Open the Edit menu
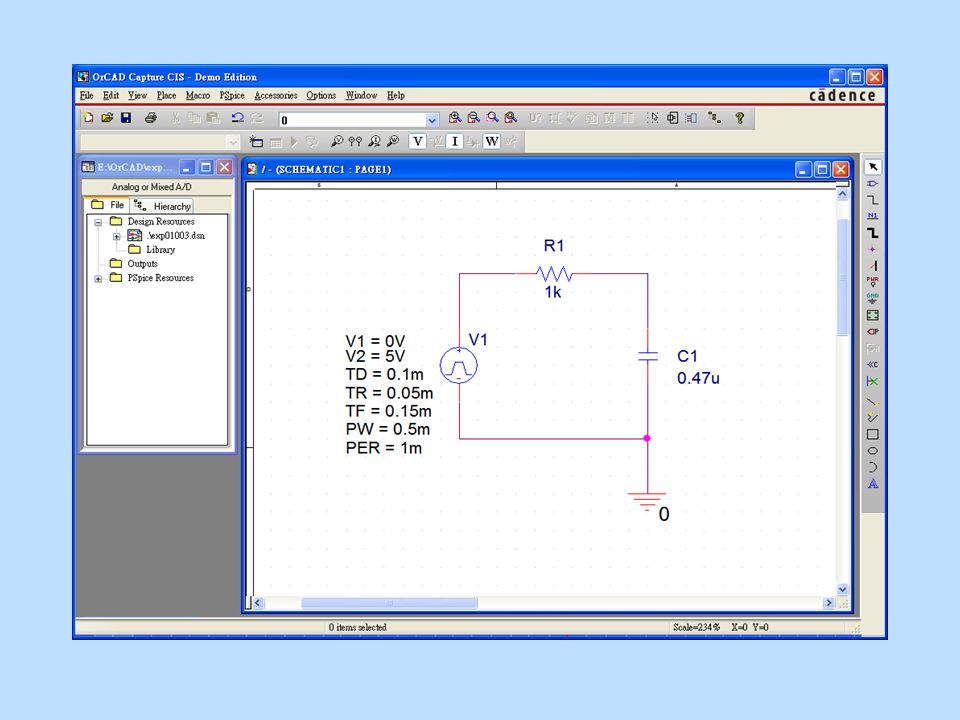The image size is (960, 720). click(111, 96)
